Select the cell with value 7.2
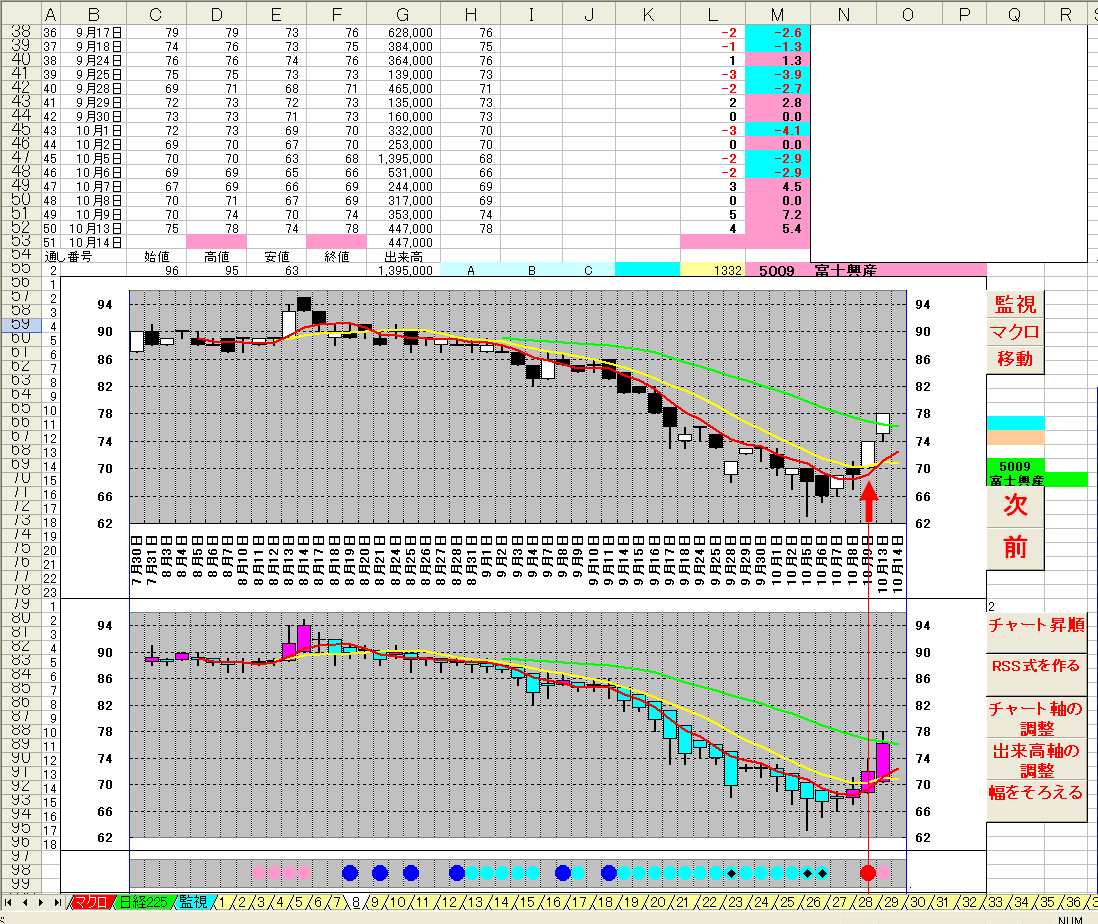The width and height of the screenshot is (1098, 924). pyautogui.click(x=777, y=215)
